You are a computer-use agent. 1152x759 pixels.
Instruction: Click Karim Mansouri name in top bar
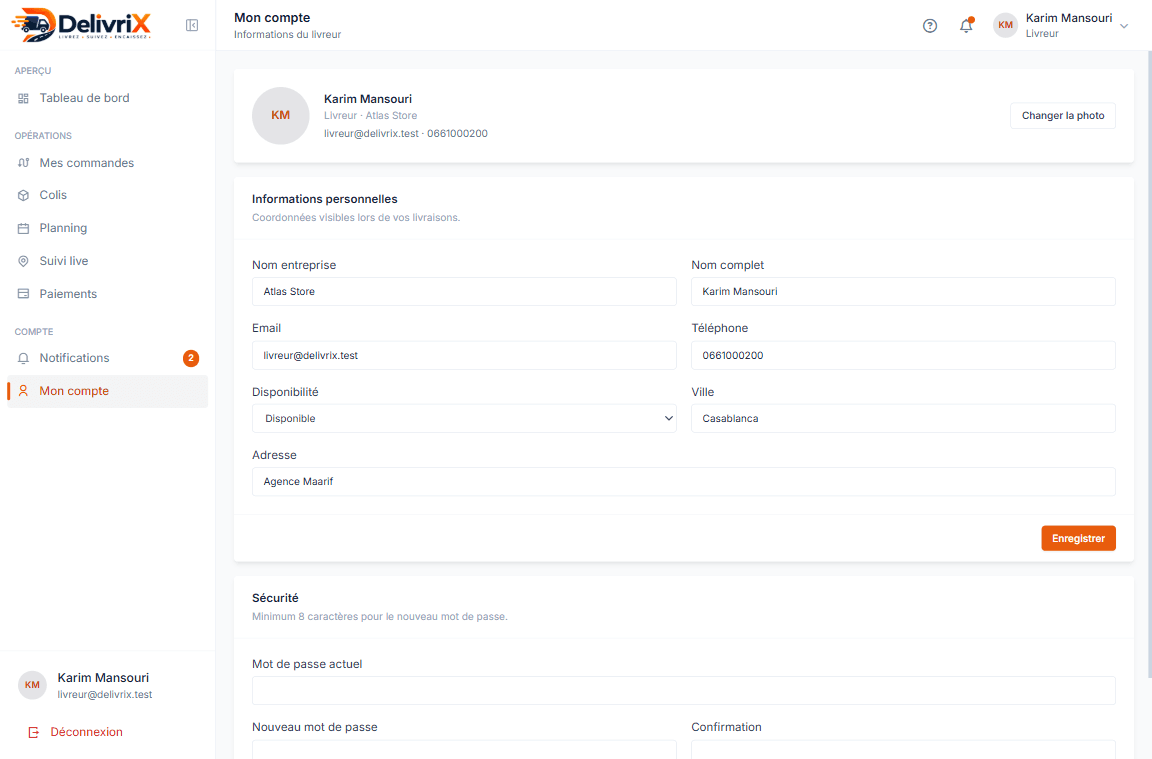[1069, 18]
